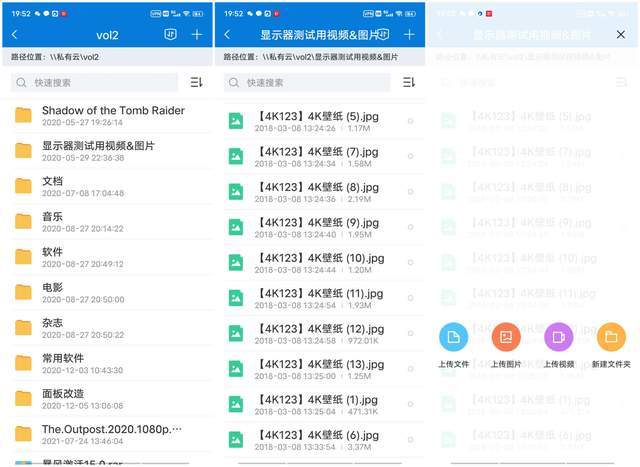Screen dimensions: 640x467
Task: Tap the 上传视频 upload video icon
Action: point(558,338)
